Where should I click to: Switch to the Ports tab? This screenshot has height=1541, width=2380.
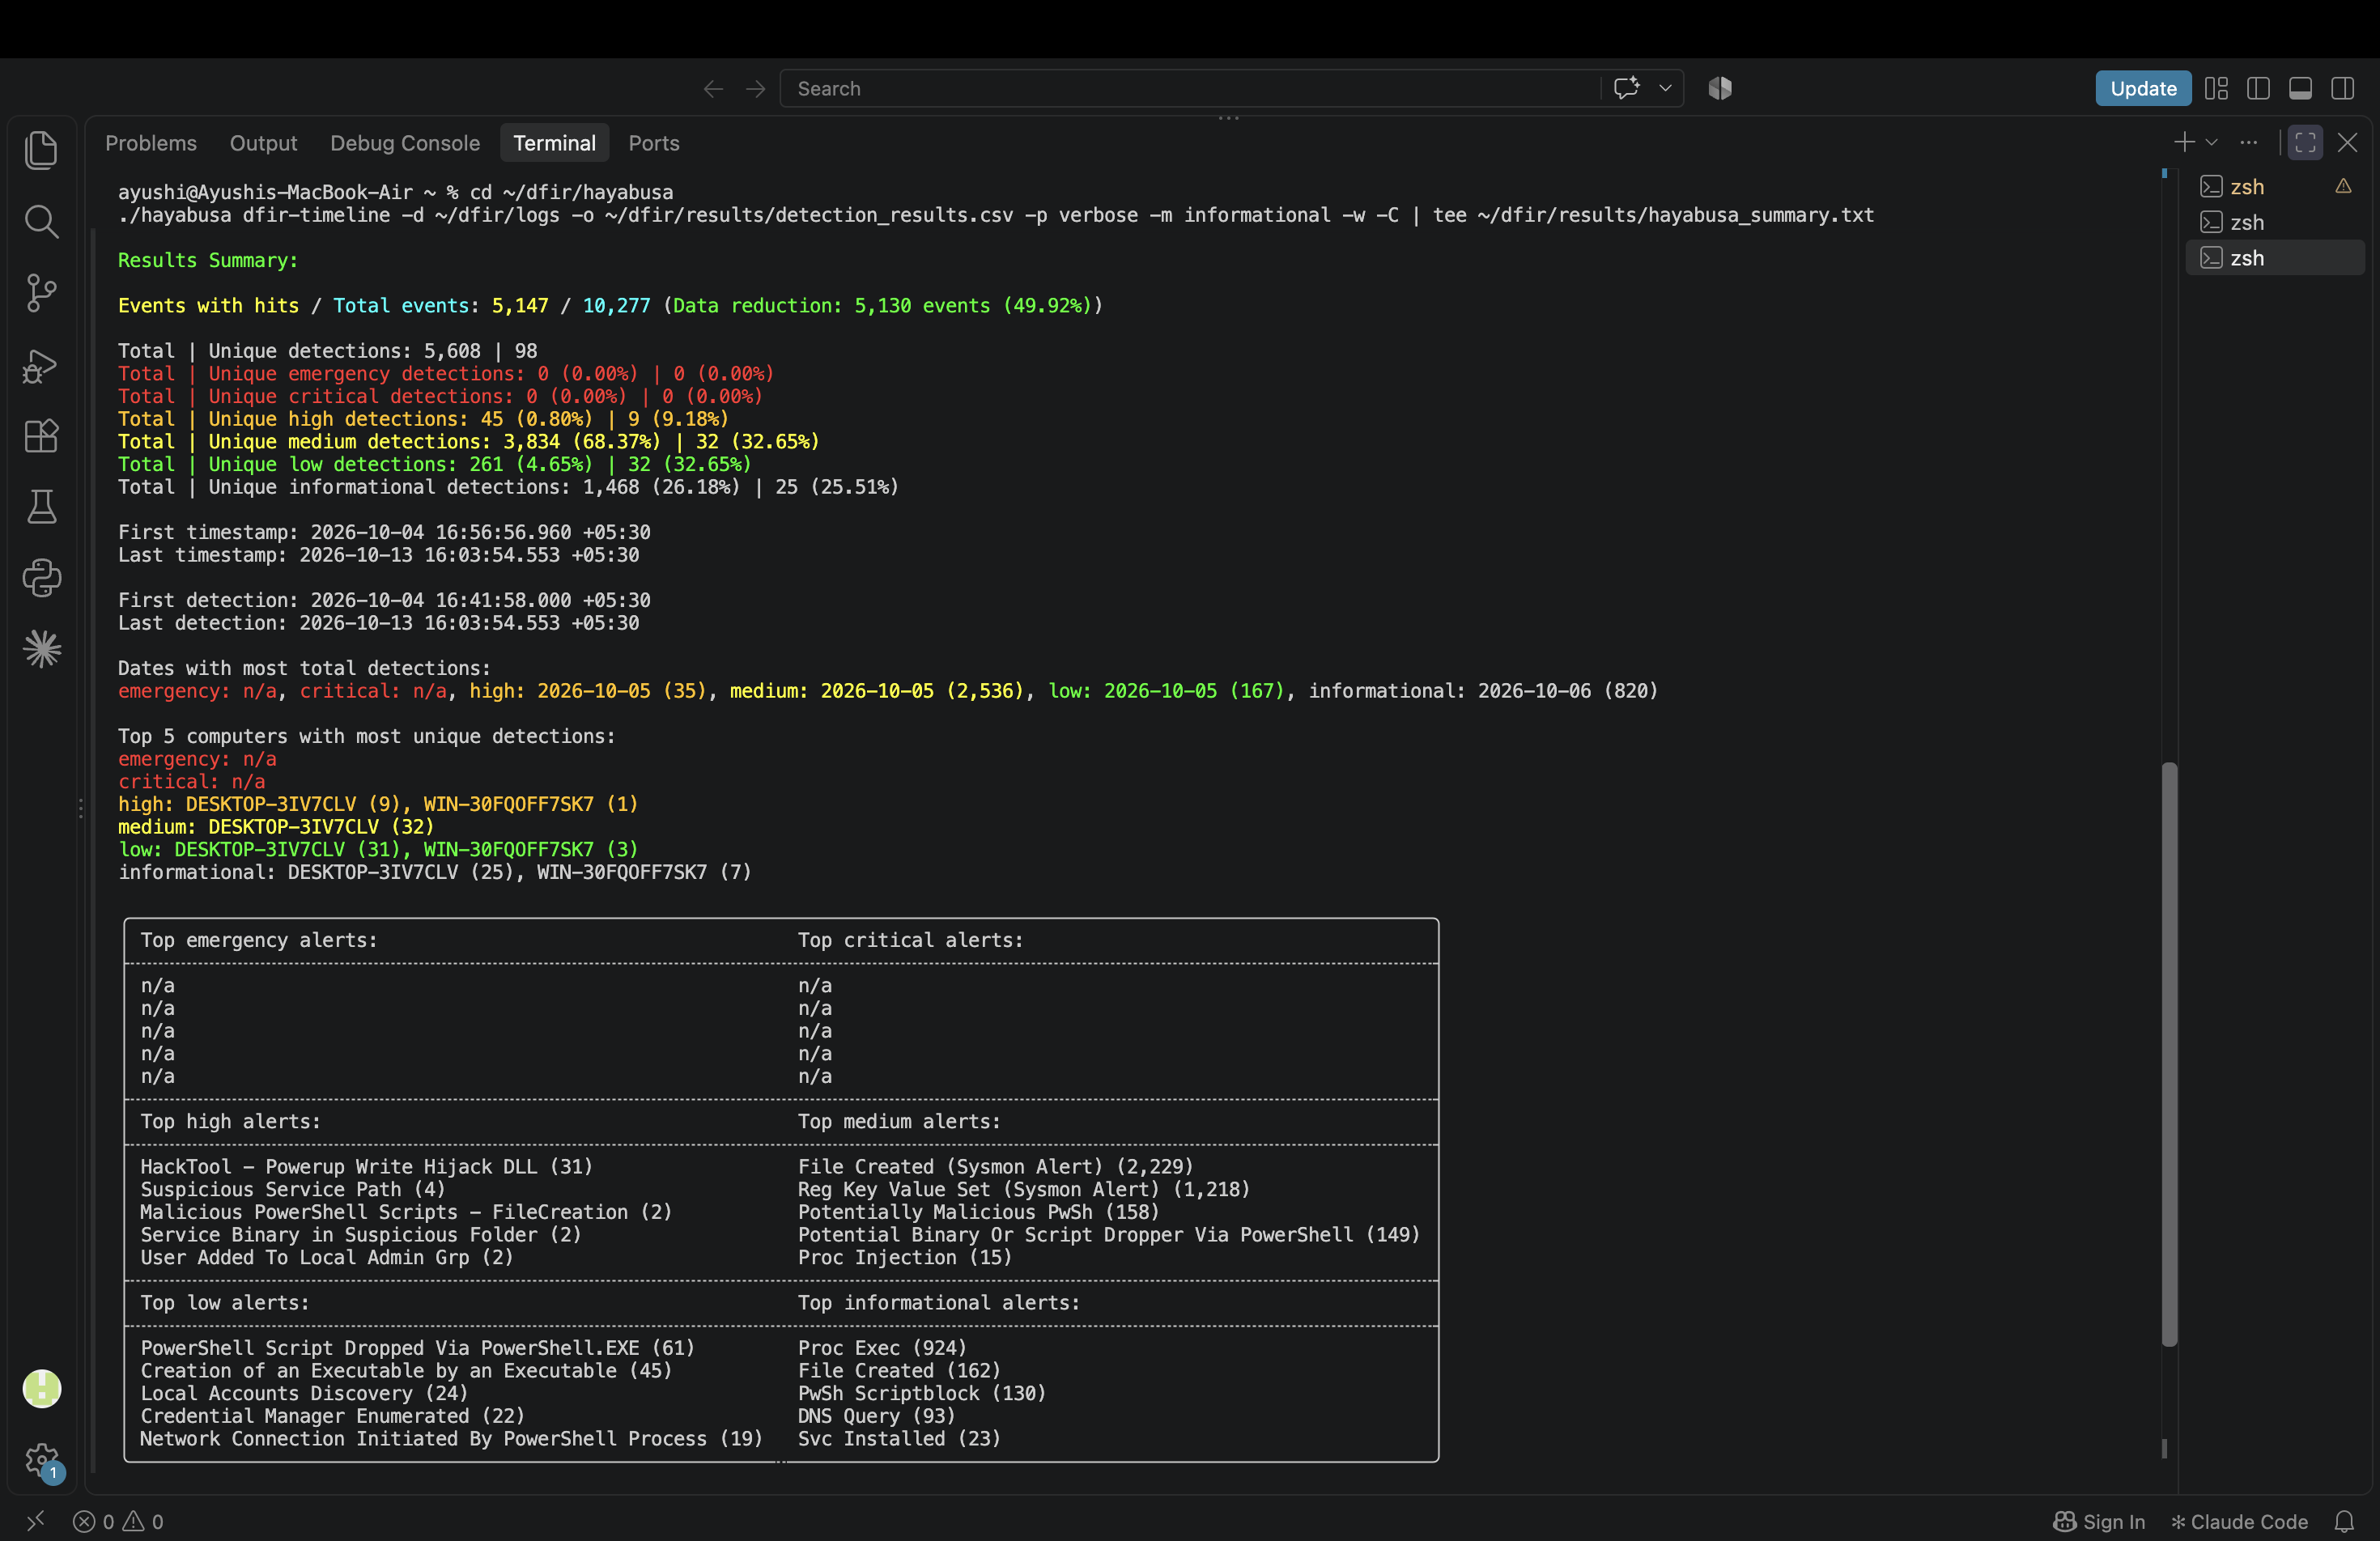click(x=654, y=143)
